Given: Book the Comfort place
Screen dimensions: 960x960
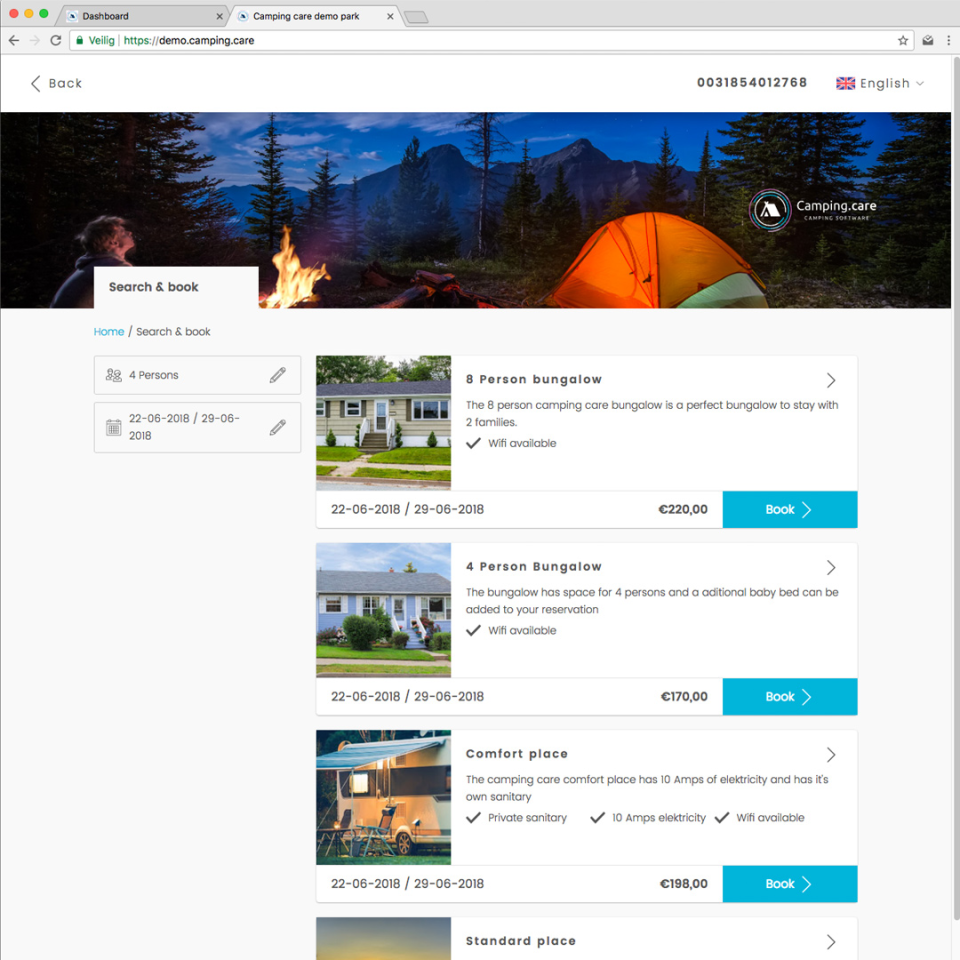Looking at the screenshot, I should pyautogui.click(x=790, y=884).
